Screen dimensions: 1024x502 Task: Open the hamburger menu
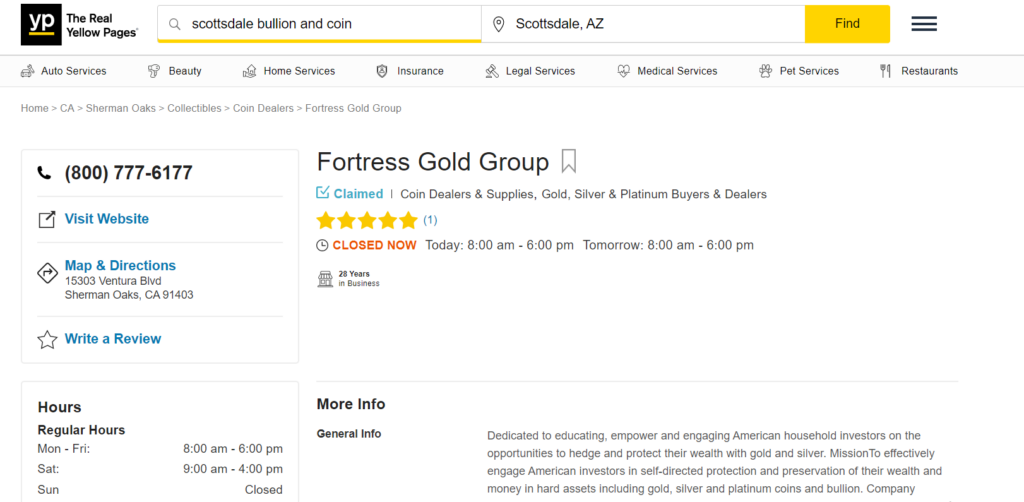924,24
